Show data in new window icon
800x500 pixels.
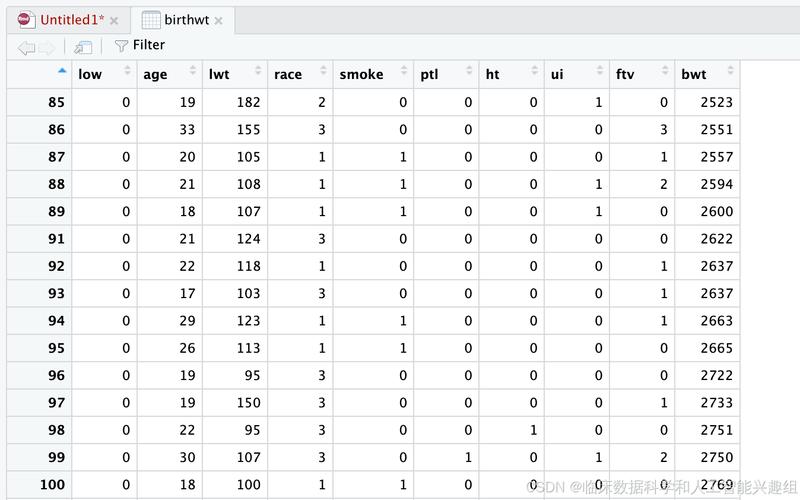[83, 46]
